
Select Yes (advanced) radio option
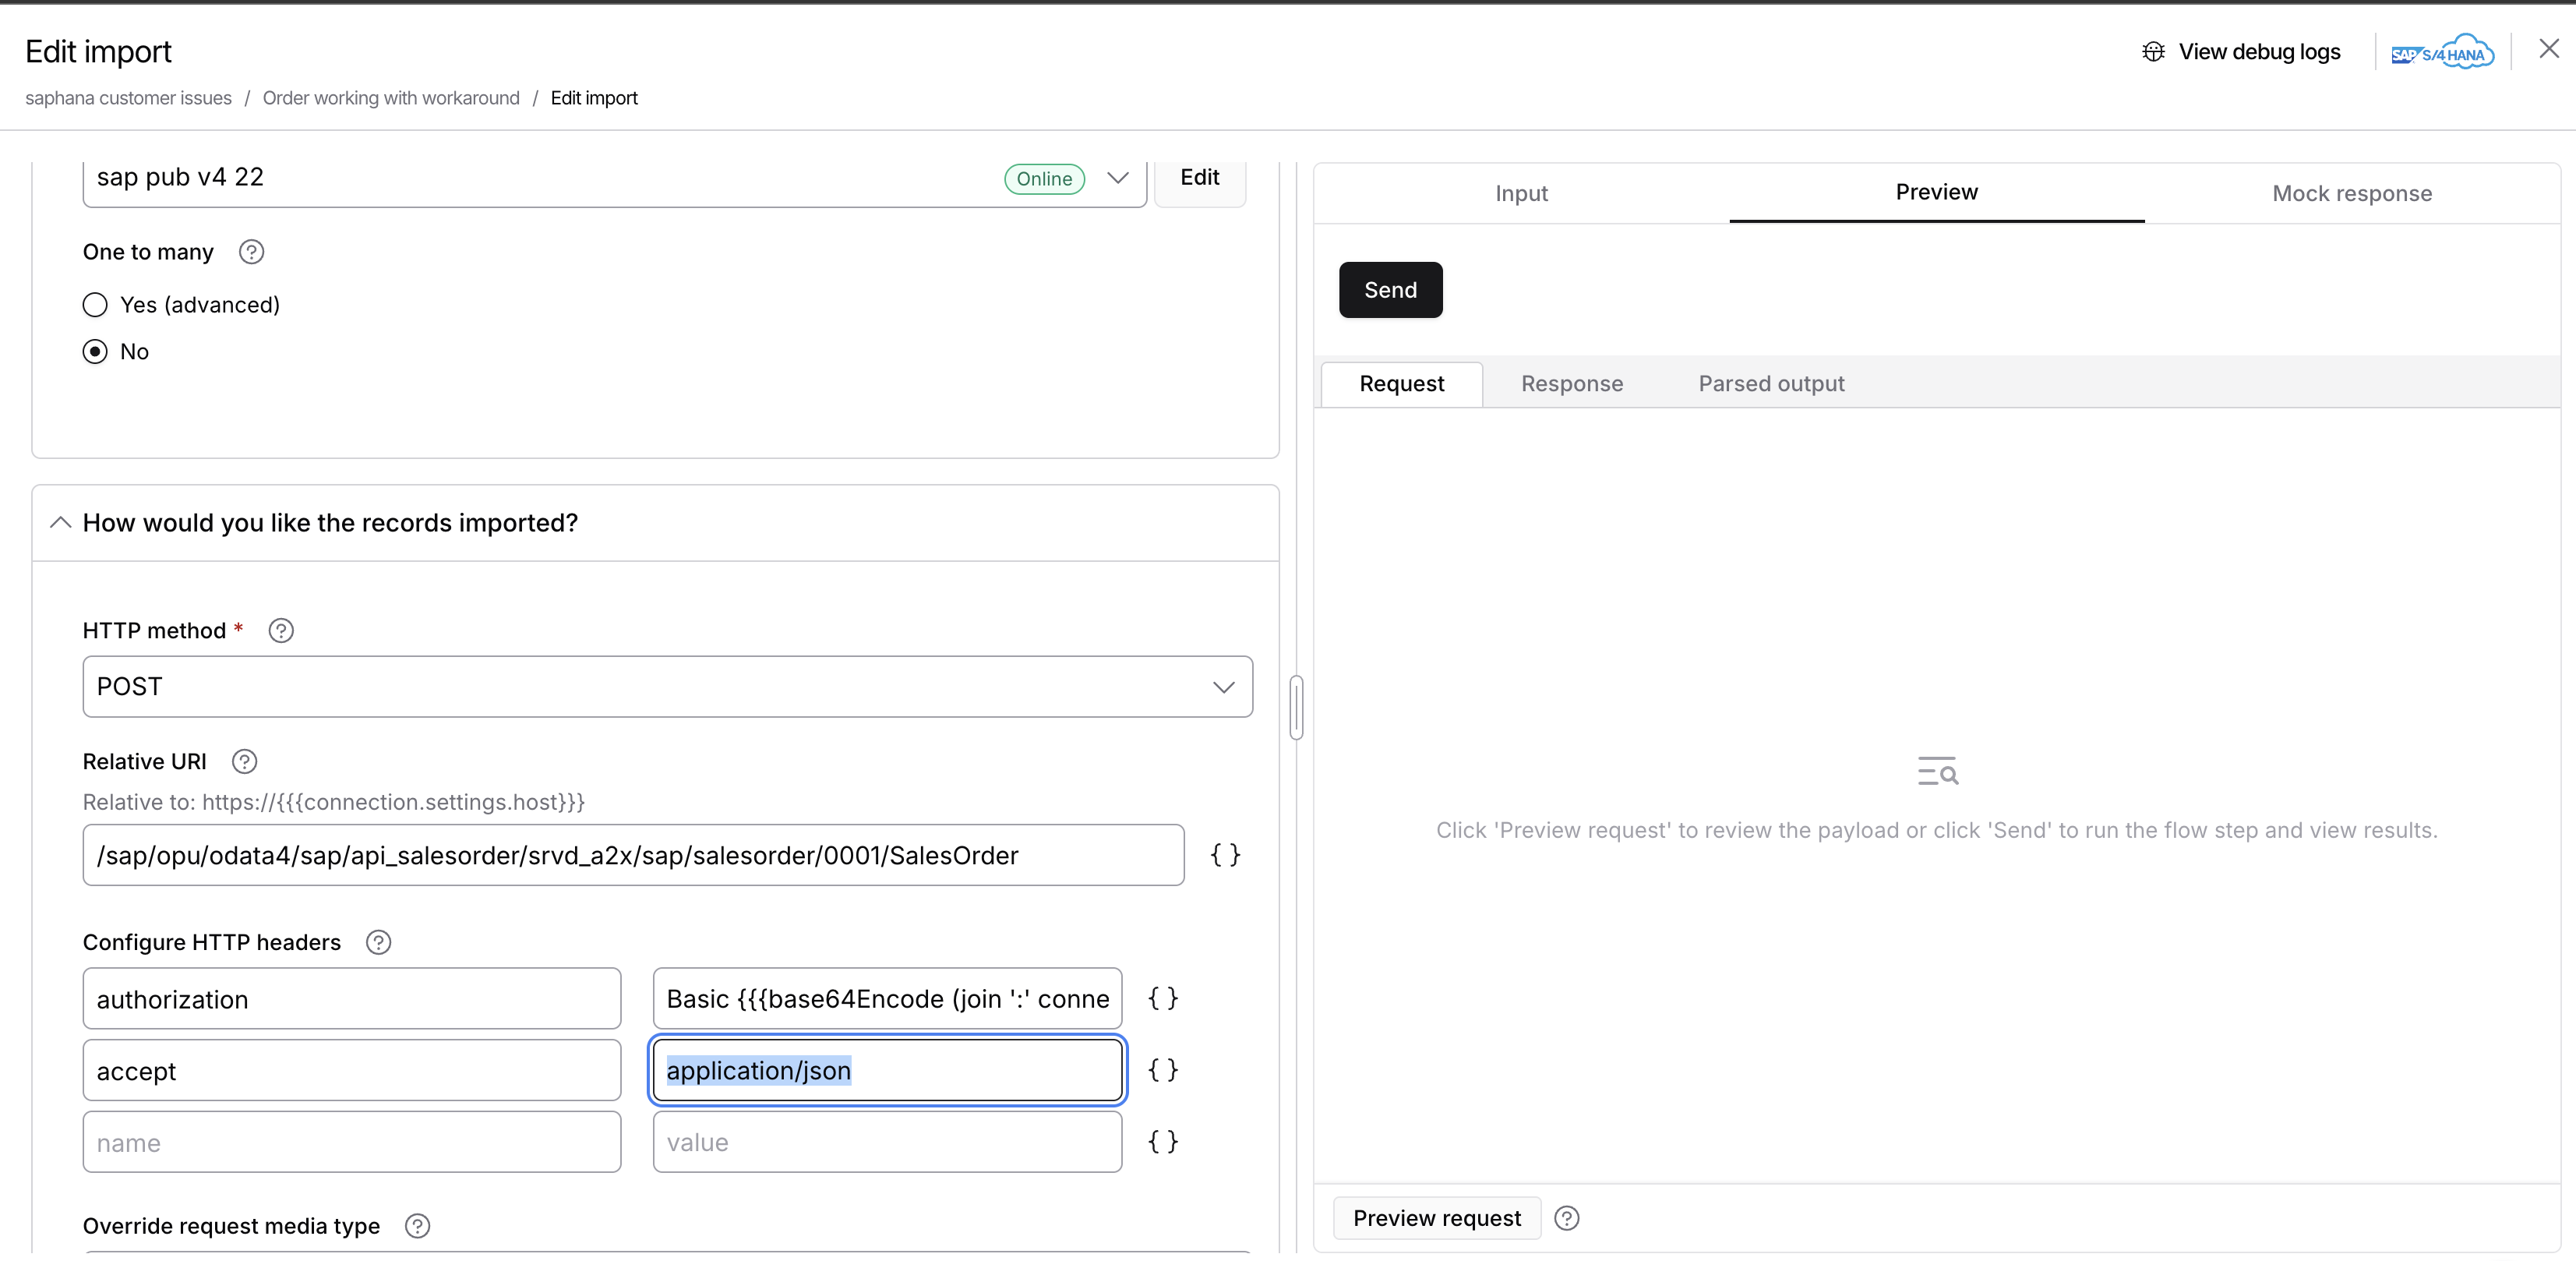coord(95,304)
